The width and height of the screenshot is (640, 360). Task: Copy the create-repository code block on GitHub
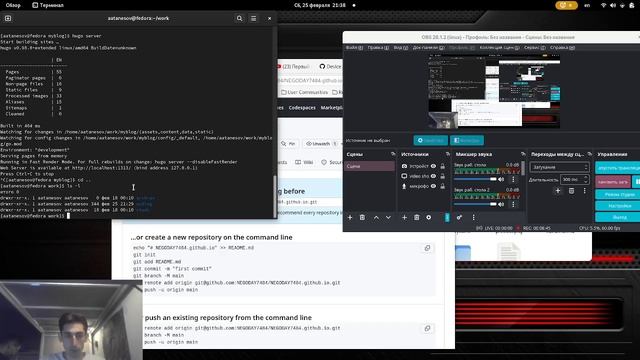427,248
